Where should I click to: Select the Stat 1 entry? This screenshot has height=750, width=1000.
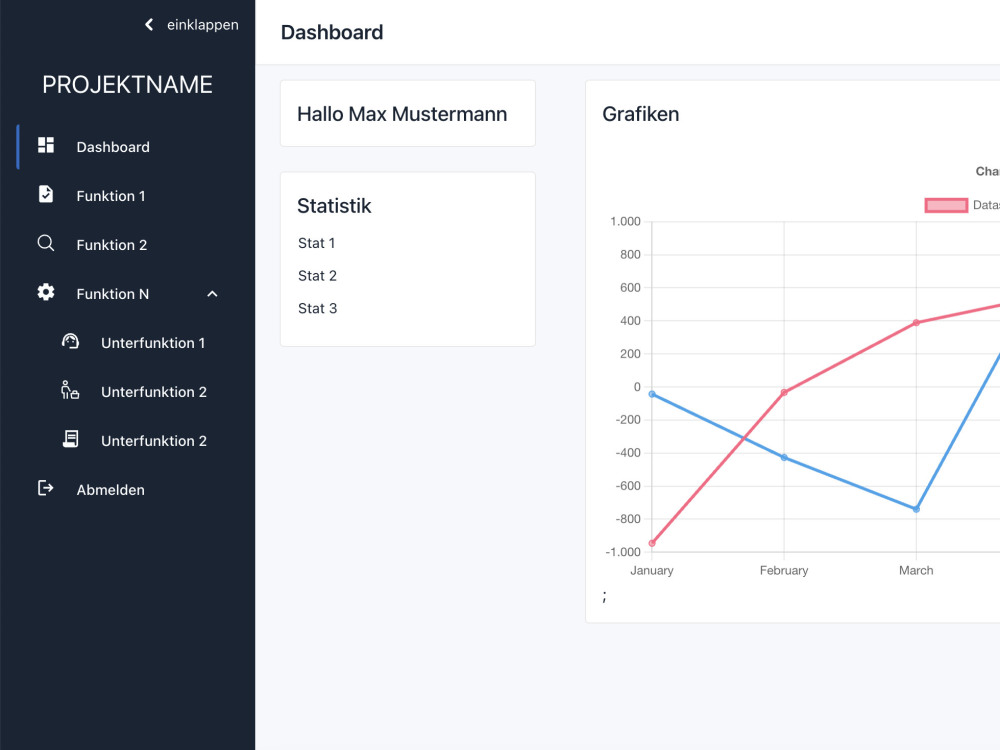(x=316, y=243)
